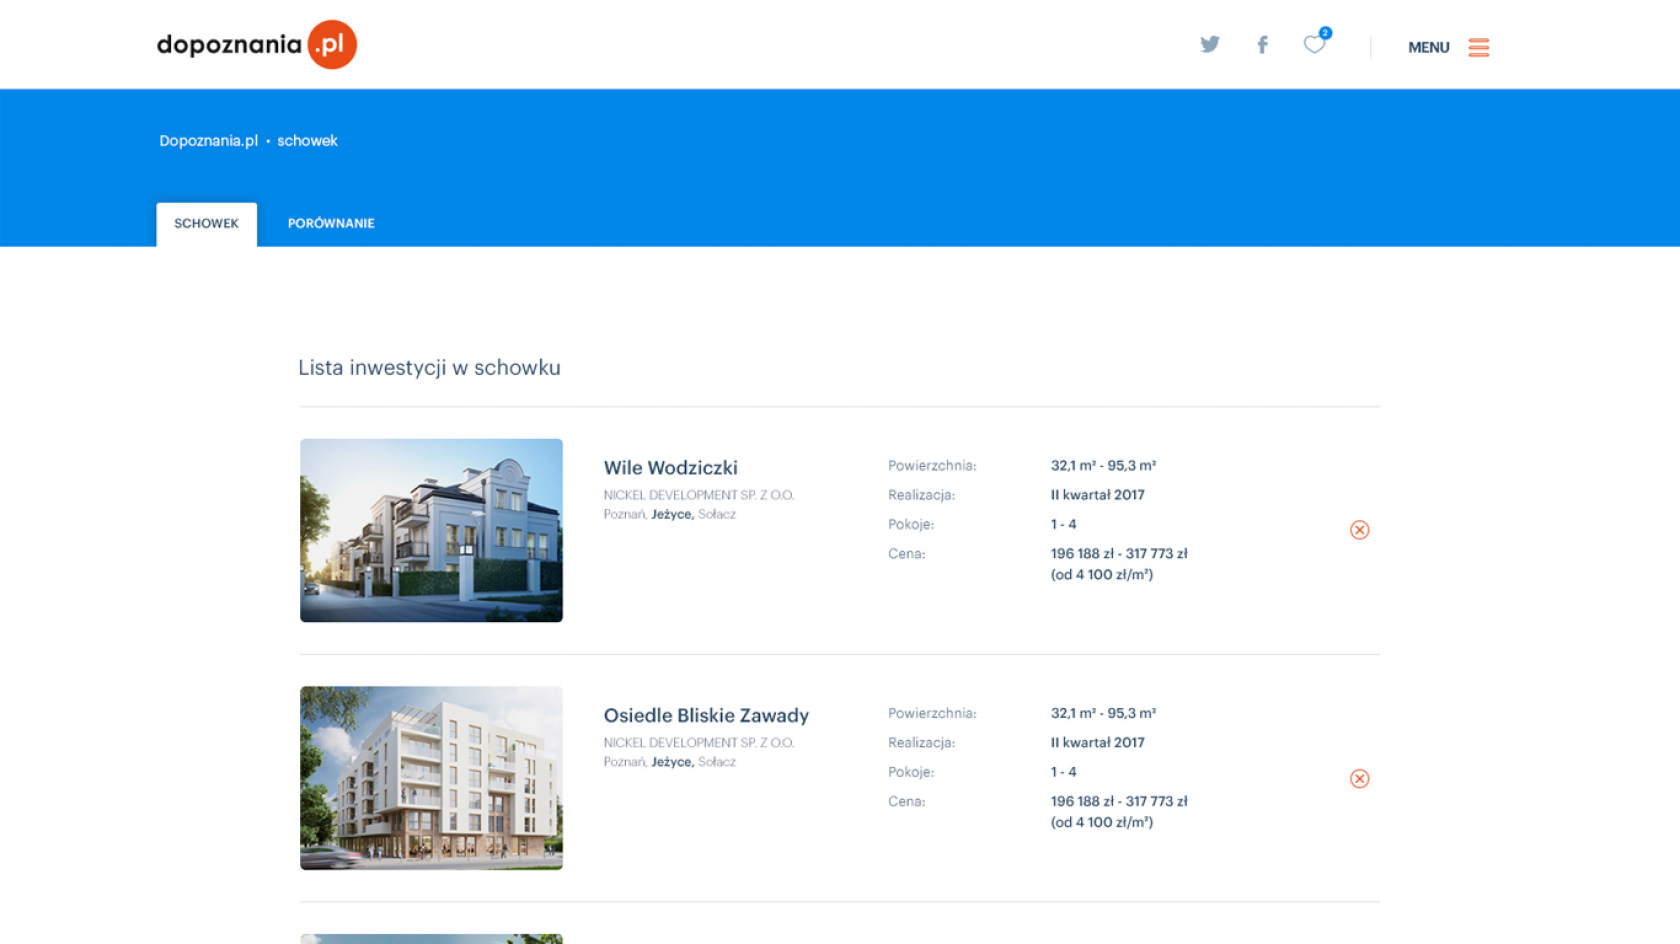Click the schowek breadcrumb item

point(307,141)
